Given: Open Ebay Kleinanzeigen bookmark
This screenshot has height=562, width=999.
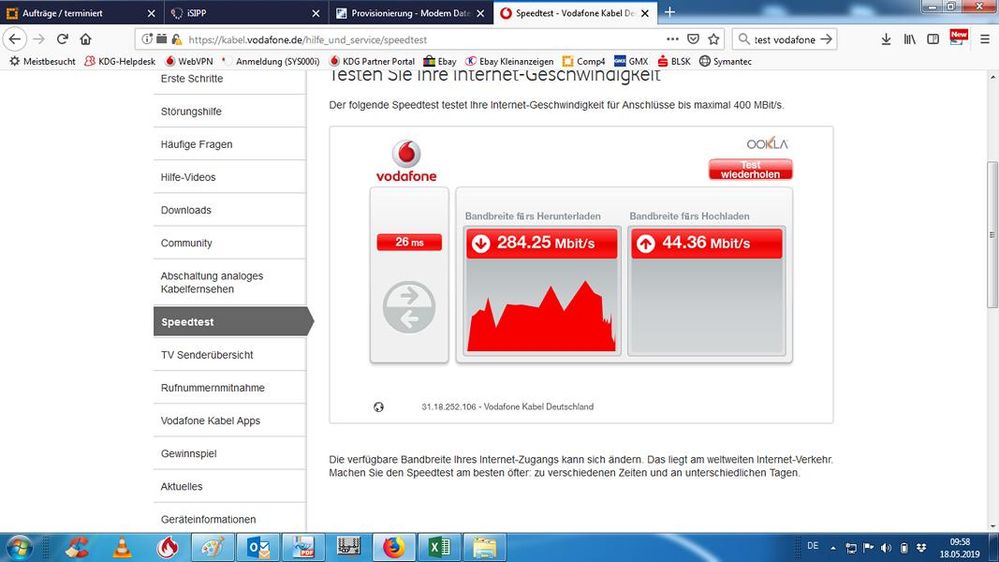Looking at the screenshot, I should (509, 61).
